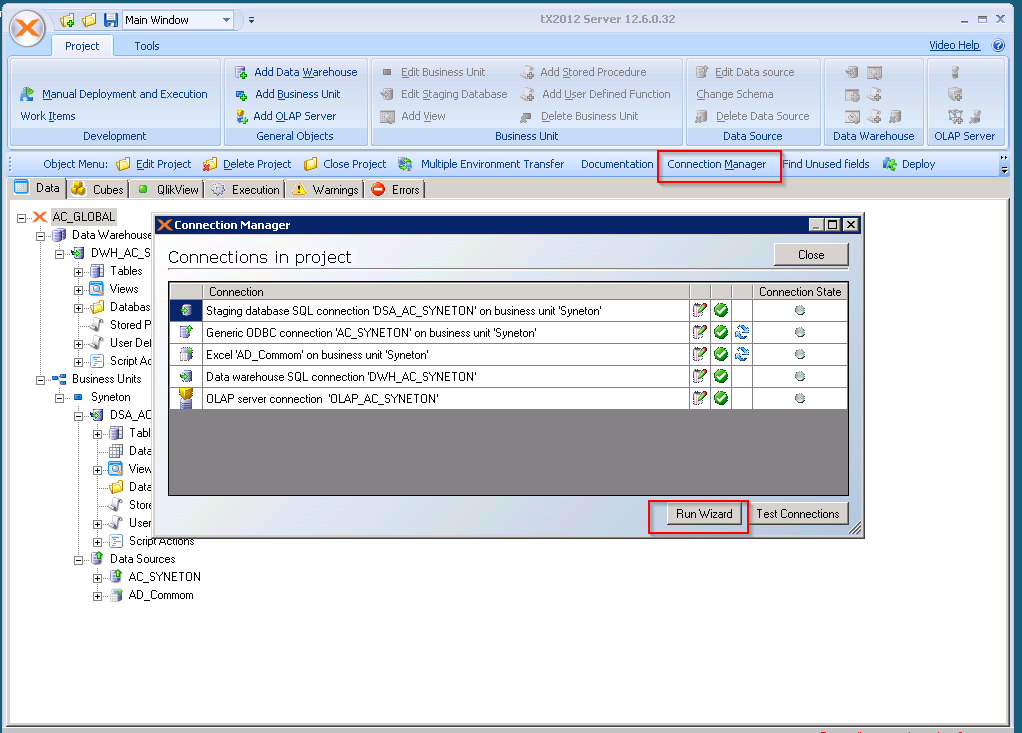Switch to the Tools ribbon tab
The image size is (1022, 733).
point(147,46)
